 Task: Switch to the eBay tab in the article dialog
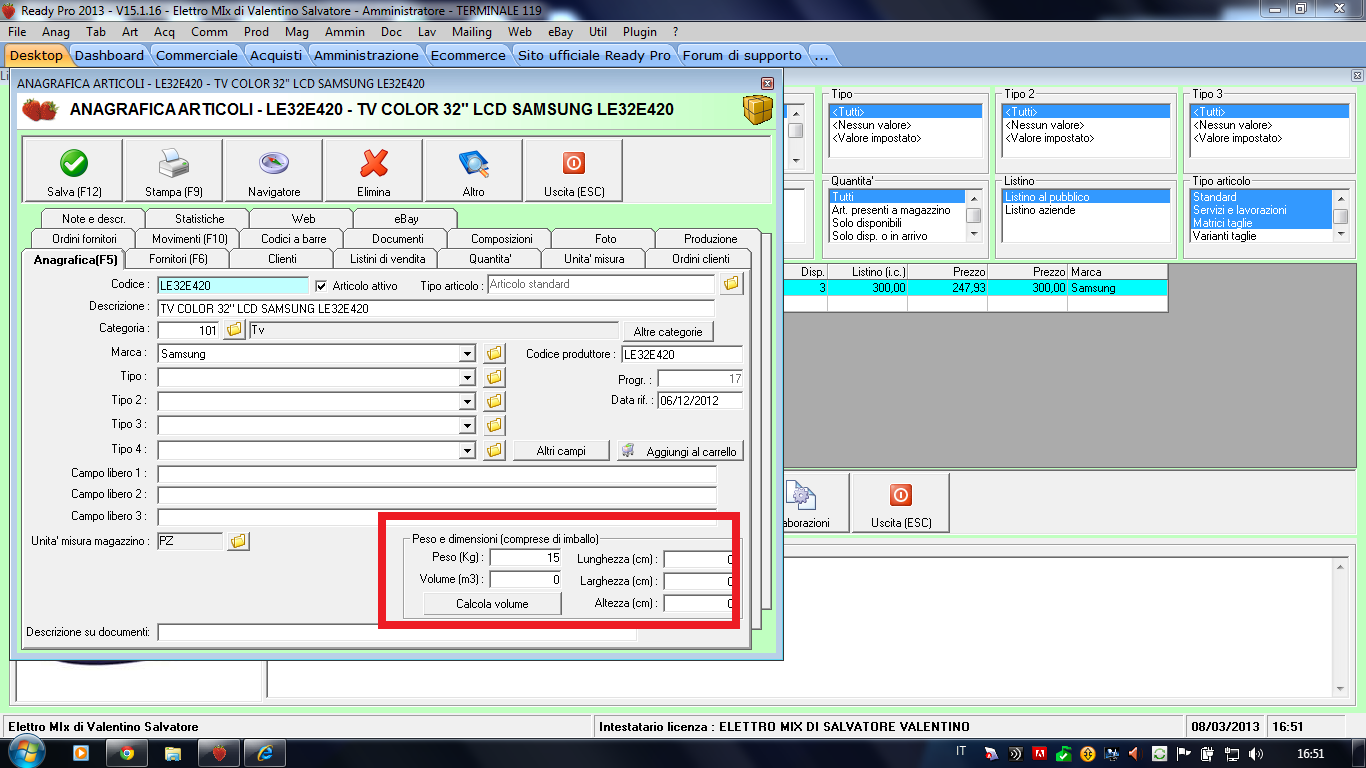click(x=406, y=218)
